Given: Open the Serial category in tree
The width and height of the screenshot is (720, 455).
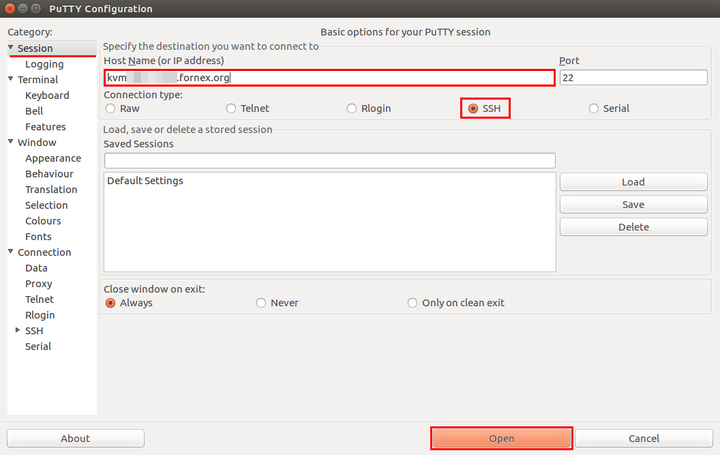Looking at the screenshot, I should pyautogui.click(x=38, y=347).
